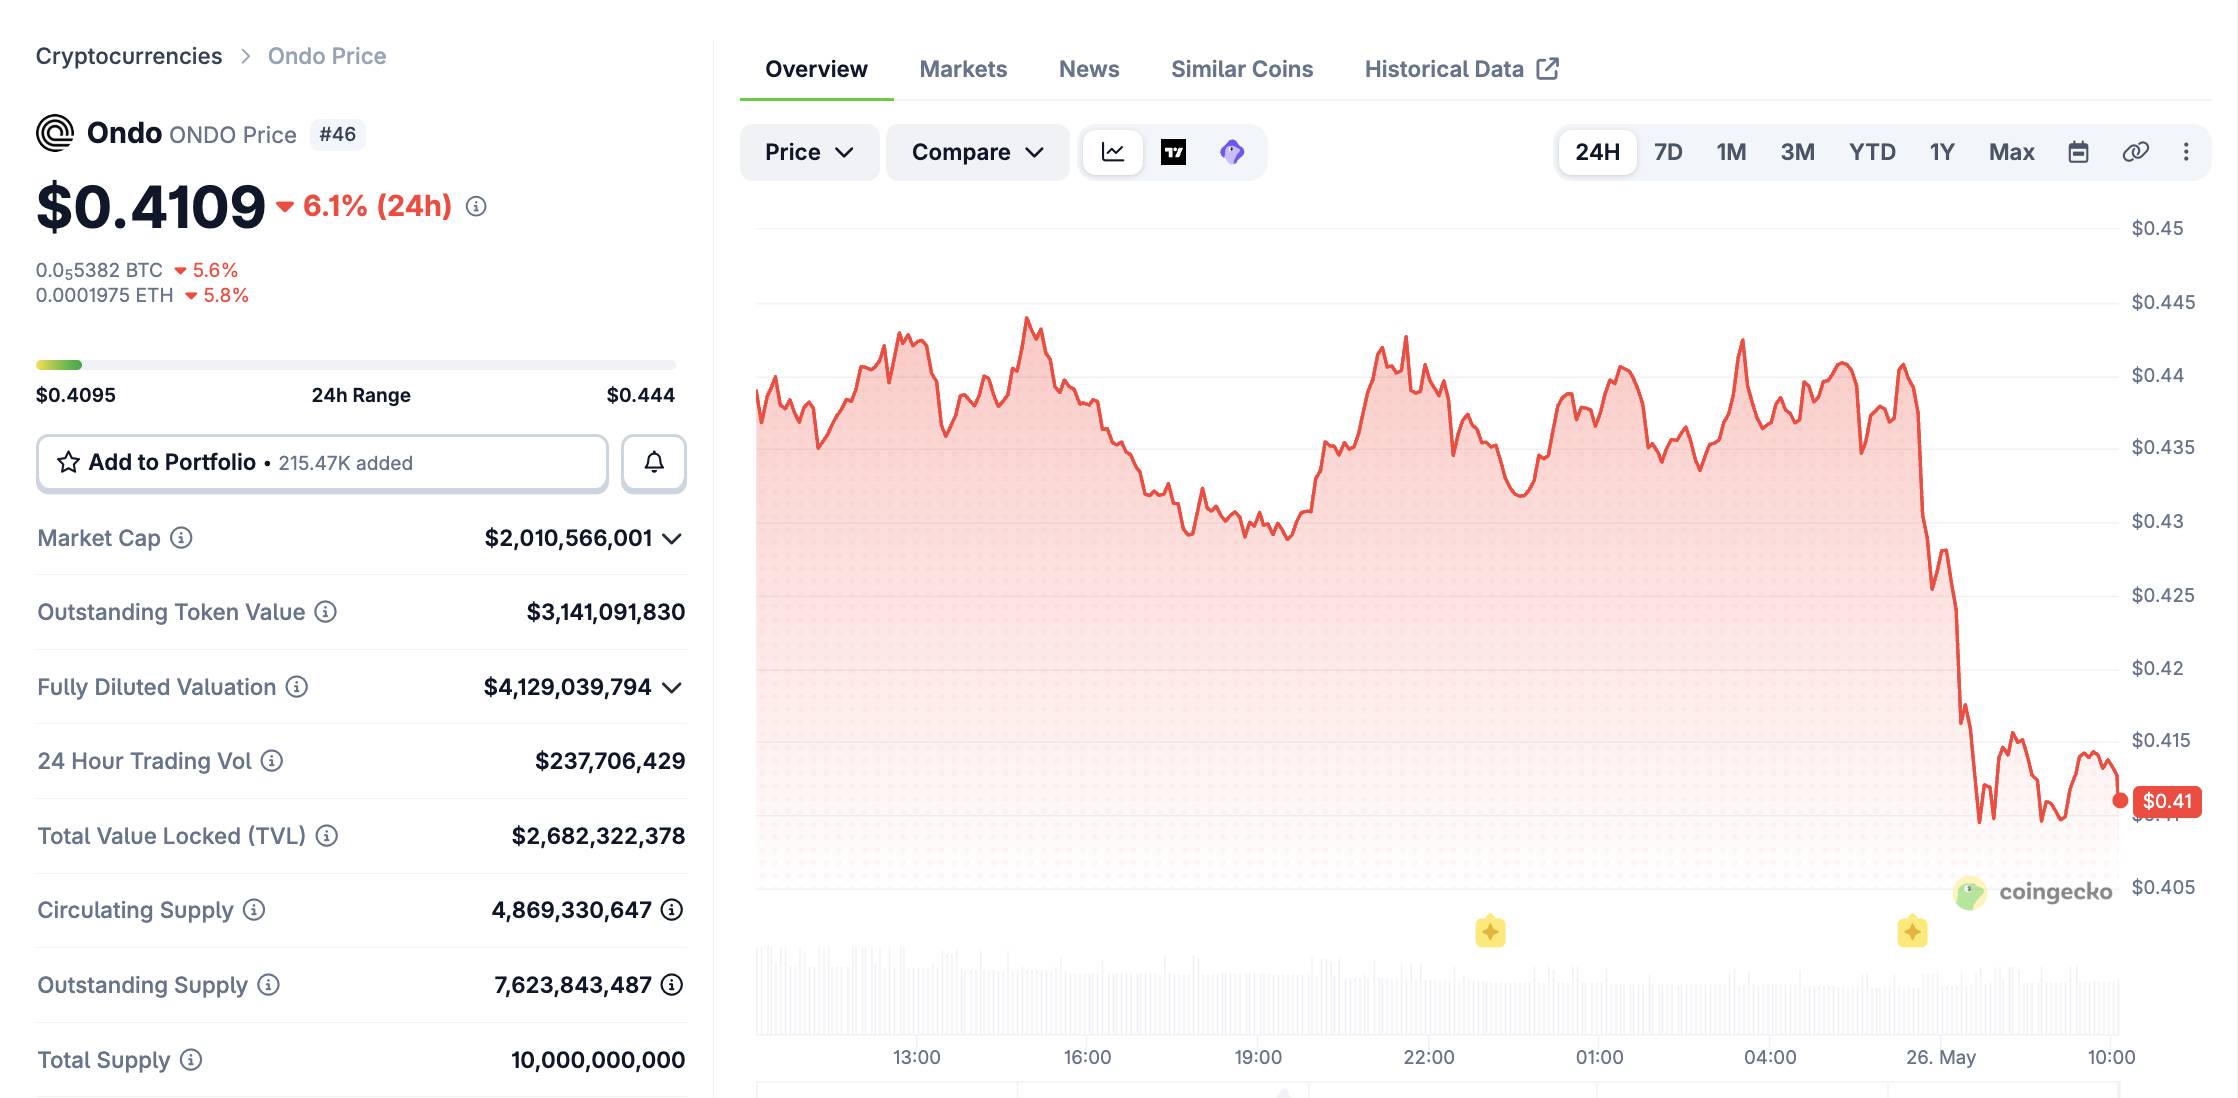
Task: Click the $3,141,091,830 value
Action: click(x=606, y=612)
